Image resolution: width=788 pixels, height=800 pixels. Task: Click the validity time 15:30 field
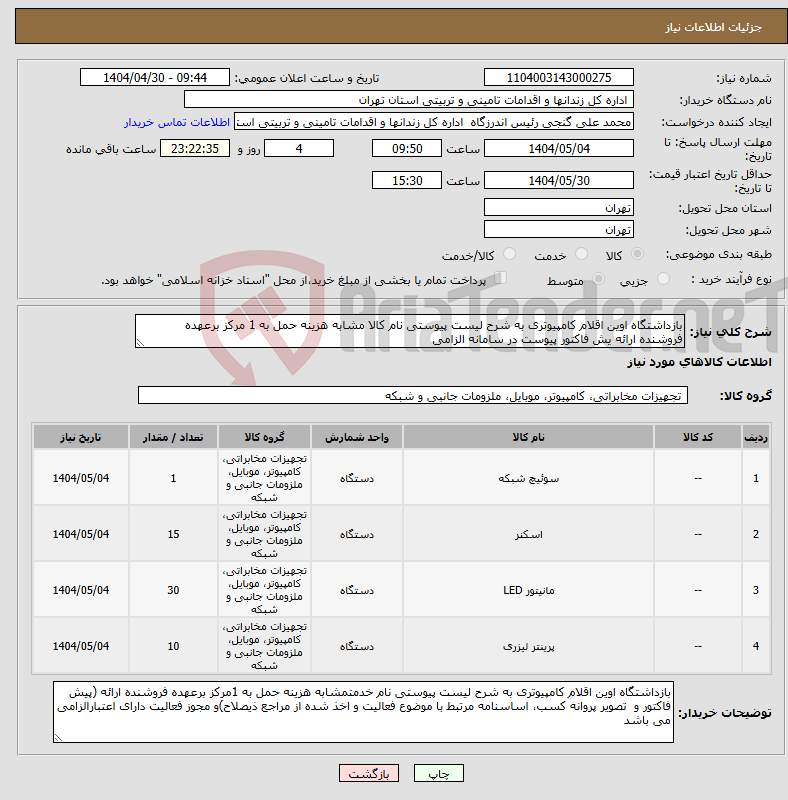[407, 181]
